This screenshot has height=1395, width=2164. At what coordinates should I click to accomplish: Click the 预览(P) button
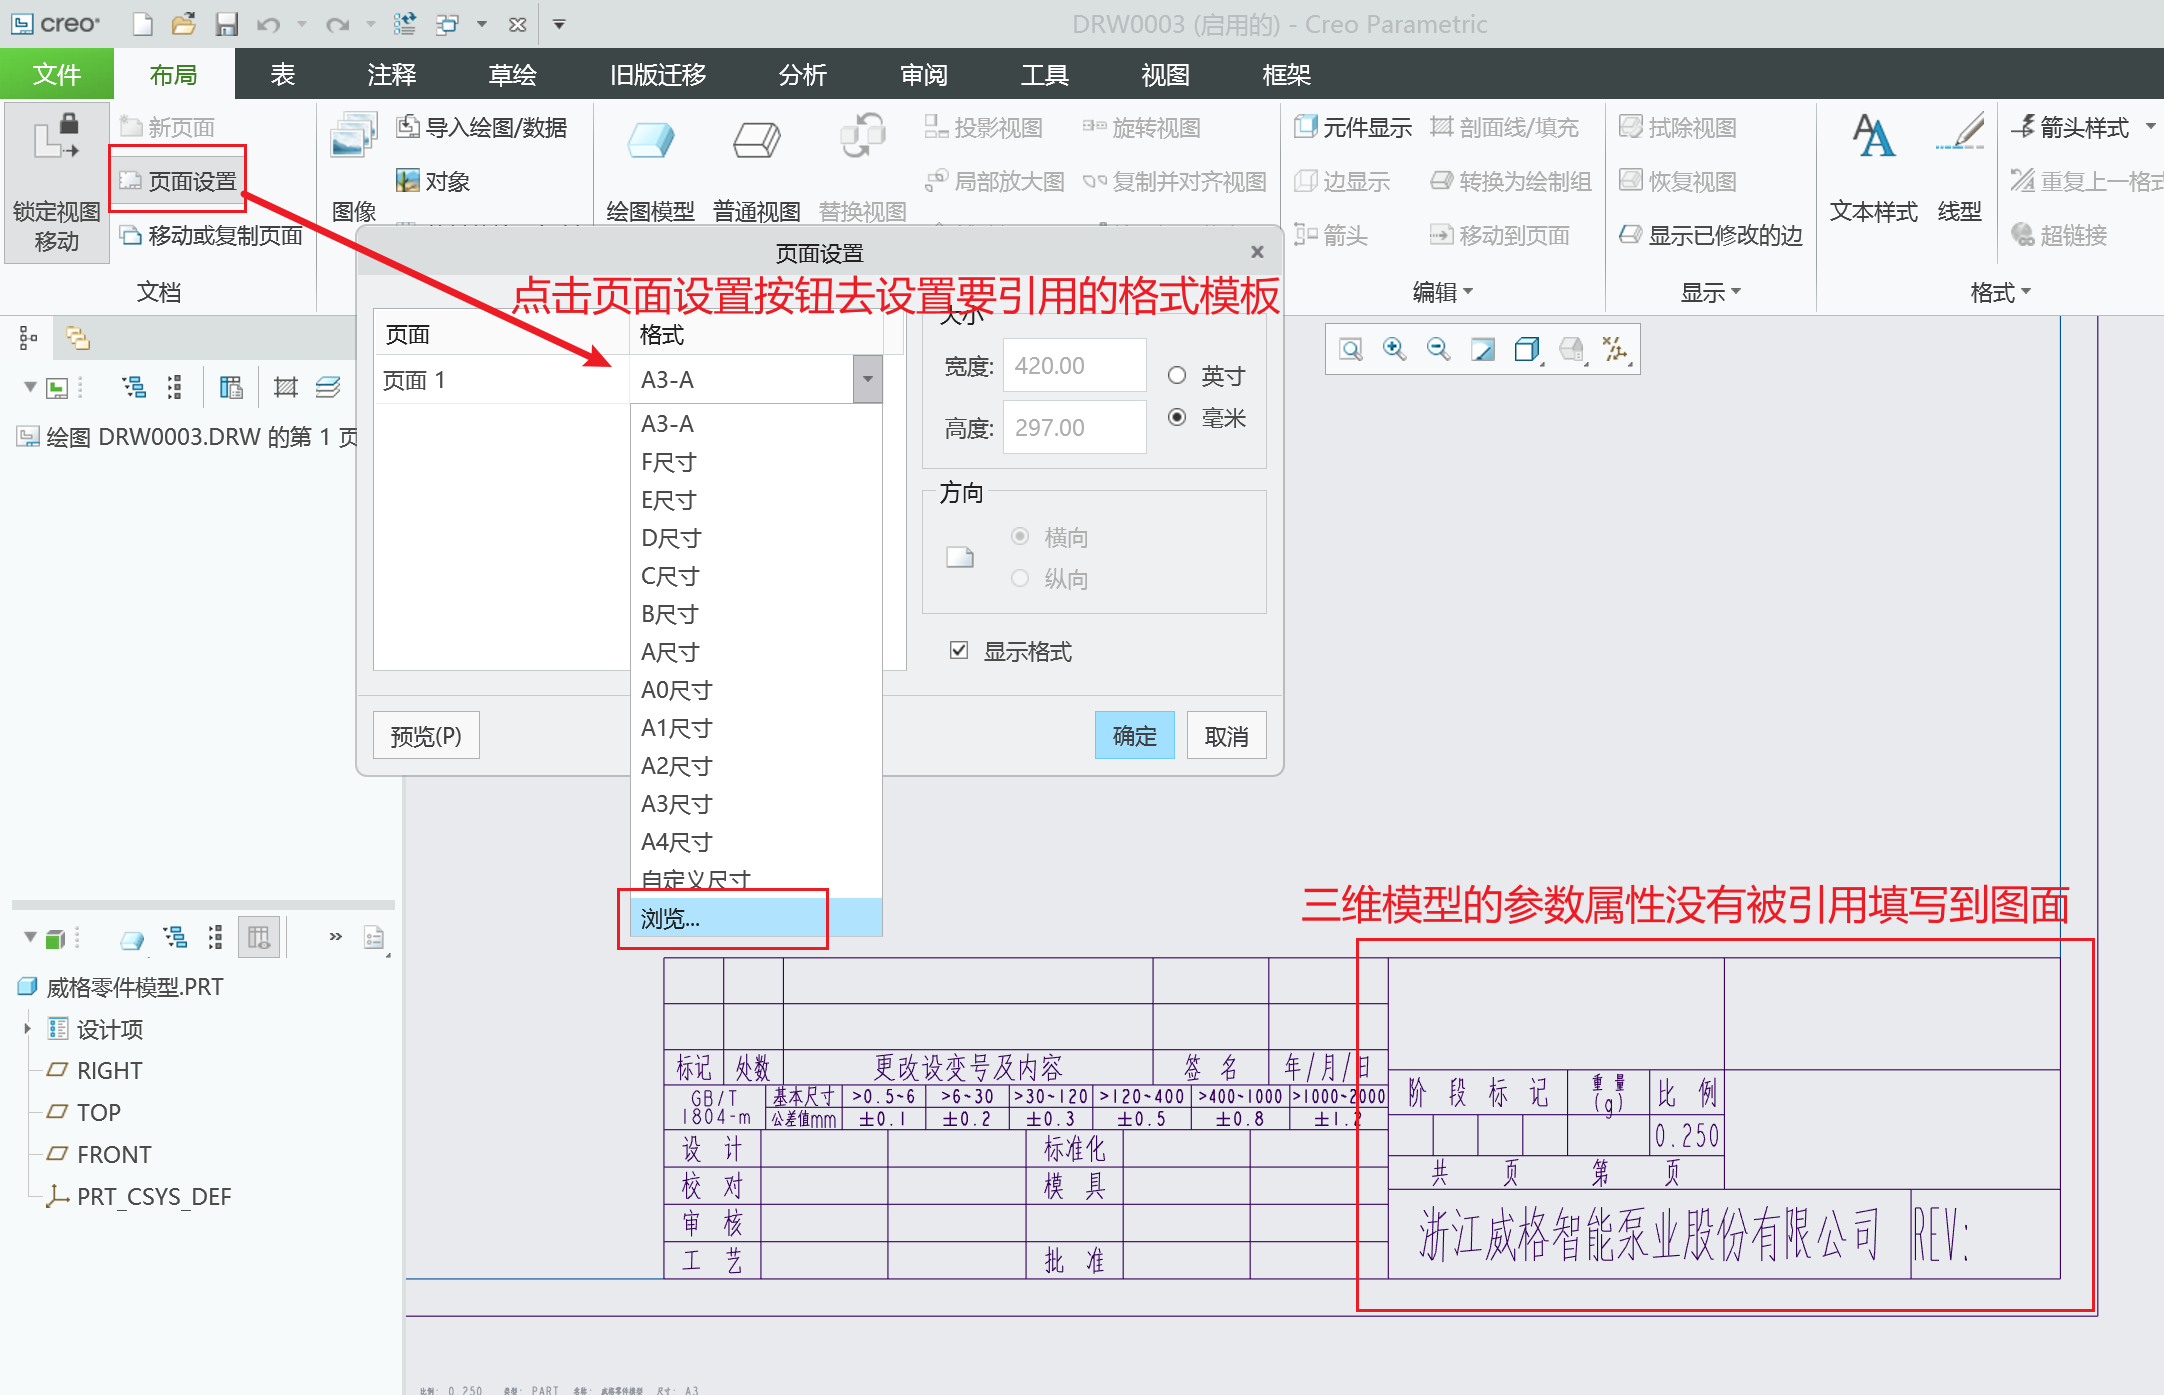[x=426, y=736]
